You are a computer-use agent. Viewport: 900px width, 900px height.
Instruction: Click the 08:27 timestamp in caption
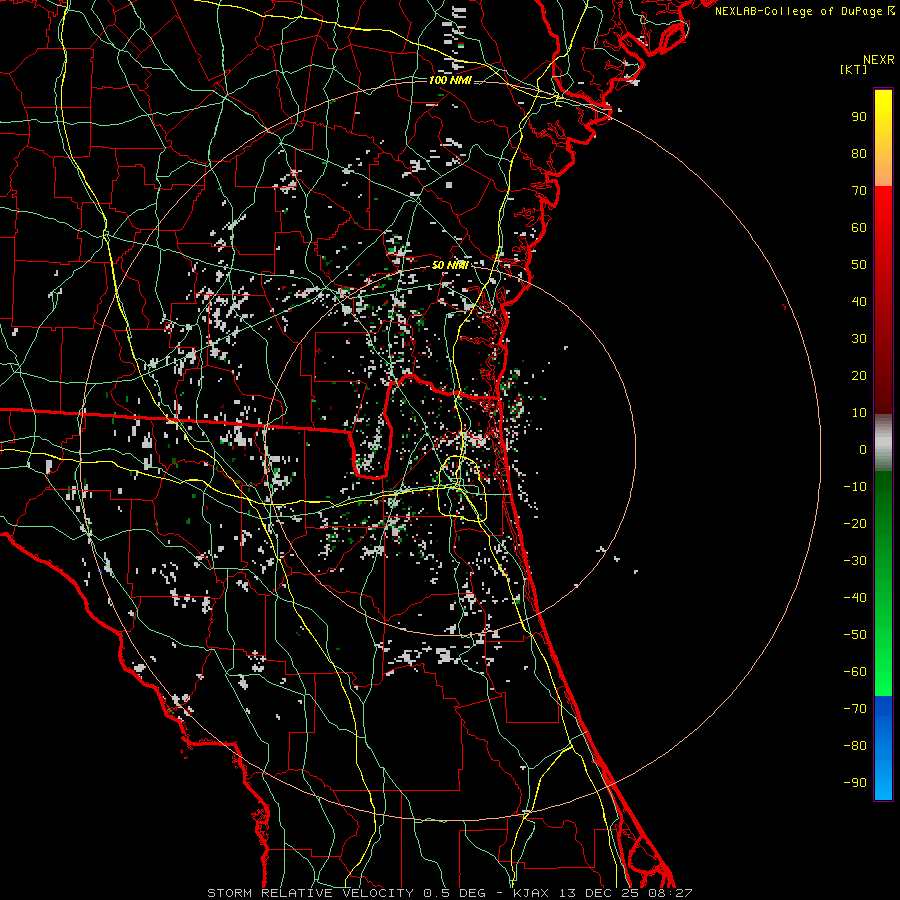point(670,893)
